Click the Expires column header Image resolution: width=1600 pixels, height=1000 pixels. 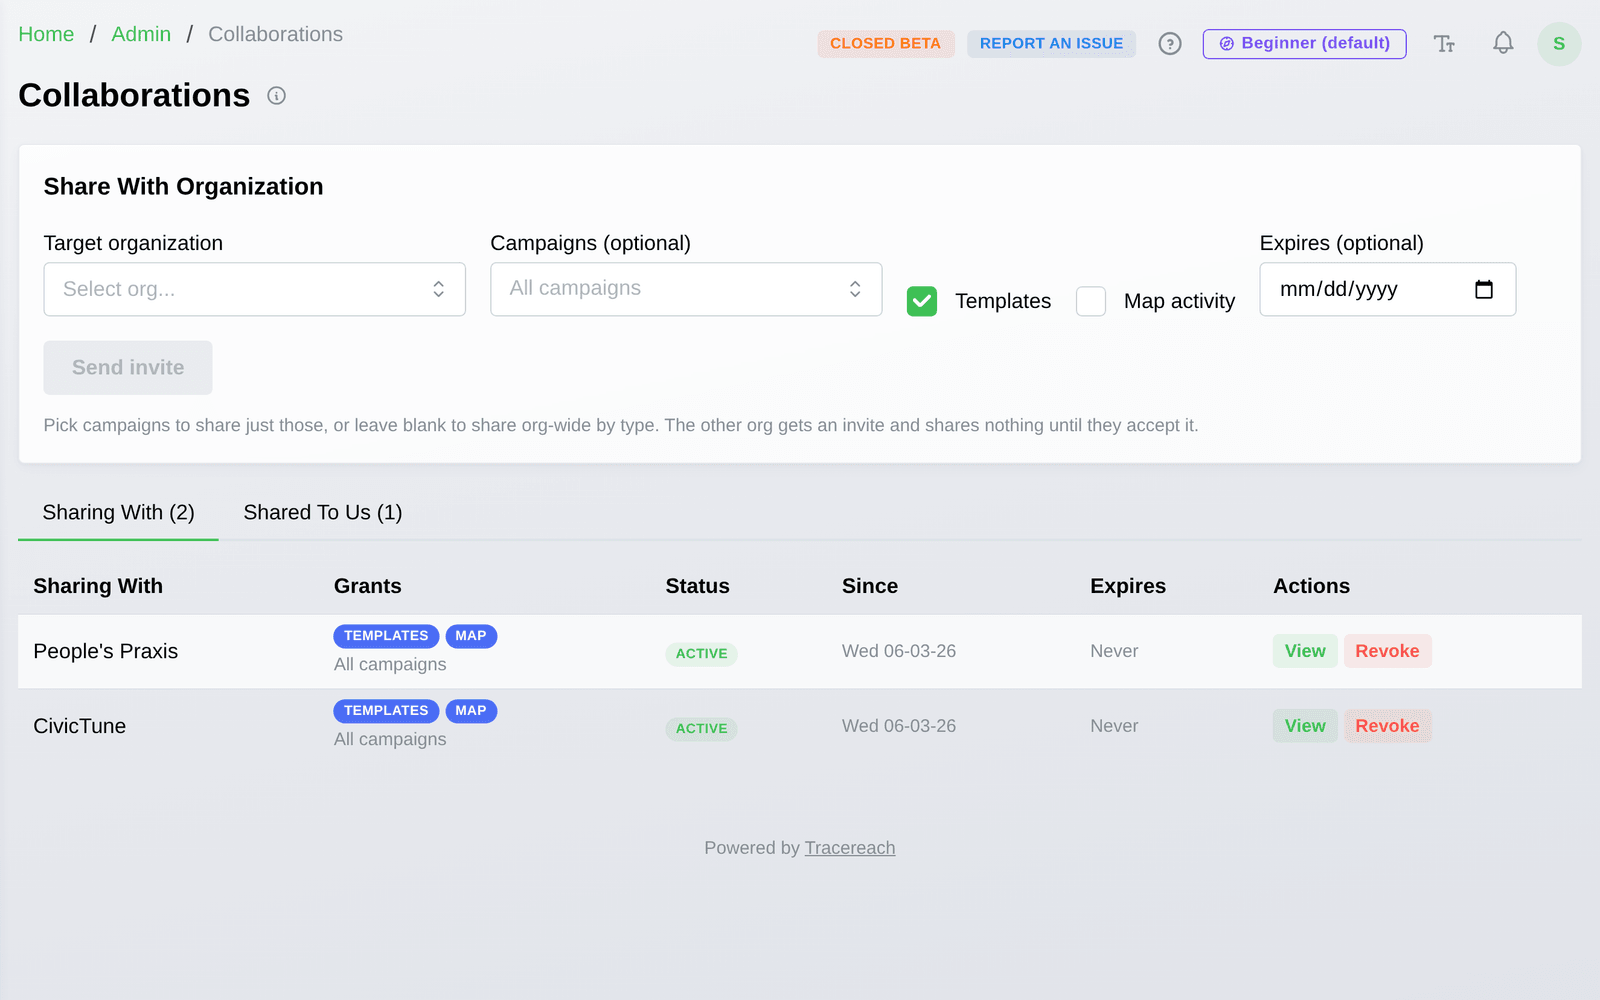pyautogui.click(x=1128, y=586)
